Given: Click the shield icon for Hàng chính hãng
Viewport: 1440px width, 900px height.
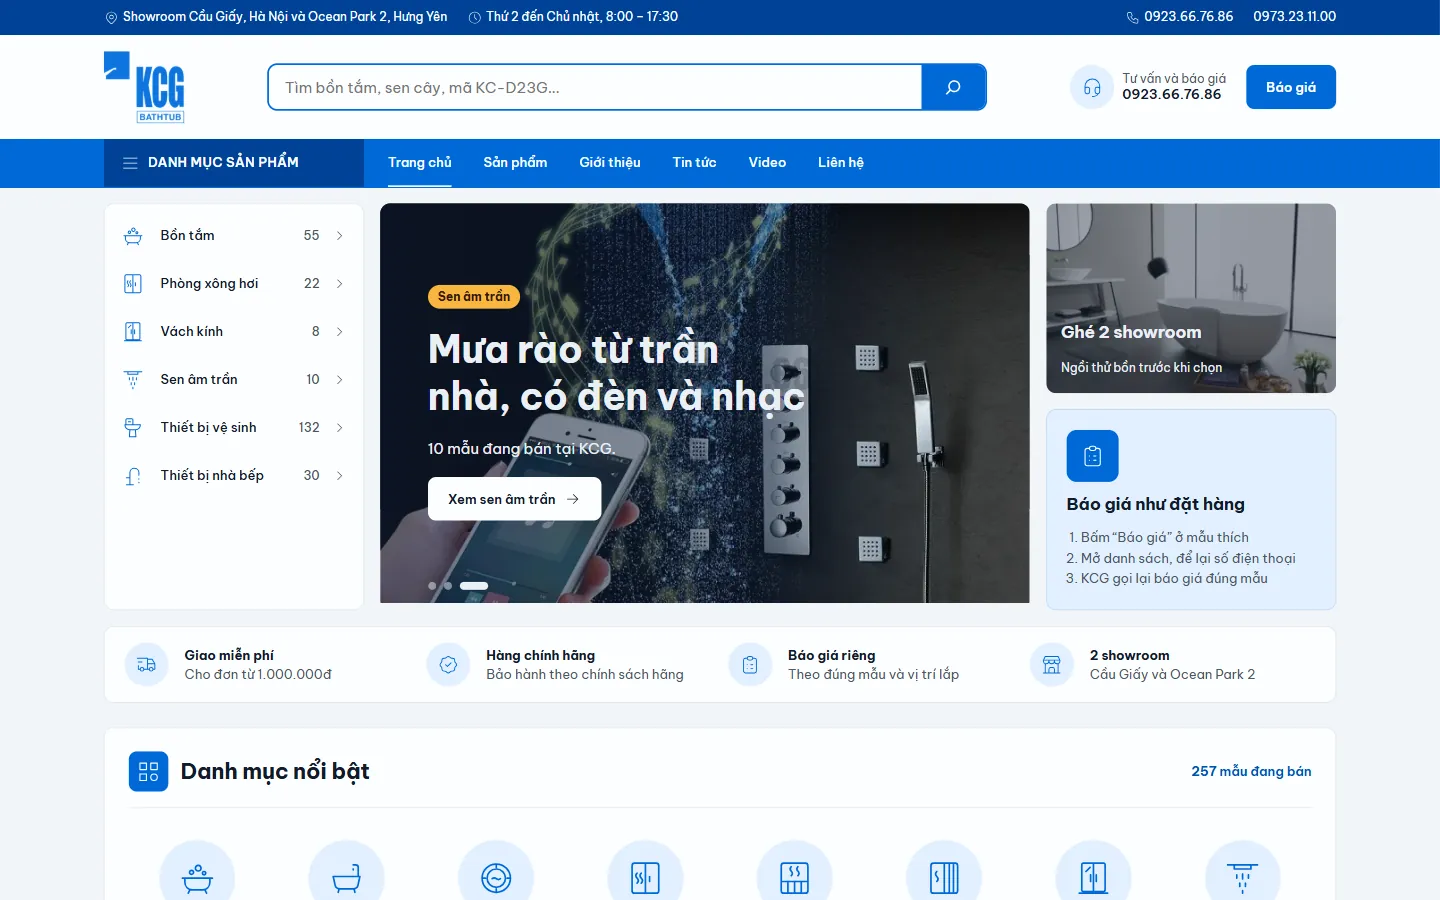Looking at the screenshot, I should coord(448,665).
